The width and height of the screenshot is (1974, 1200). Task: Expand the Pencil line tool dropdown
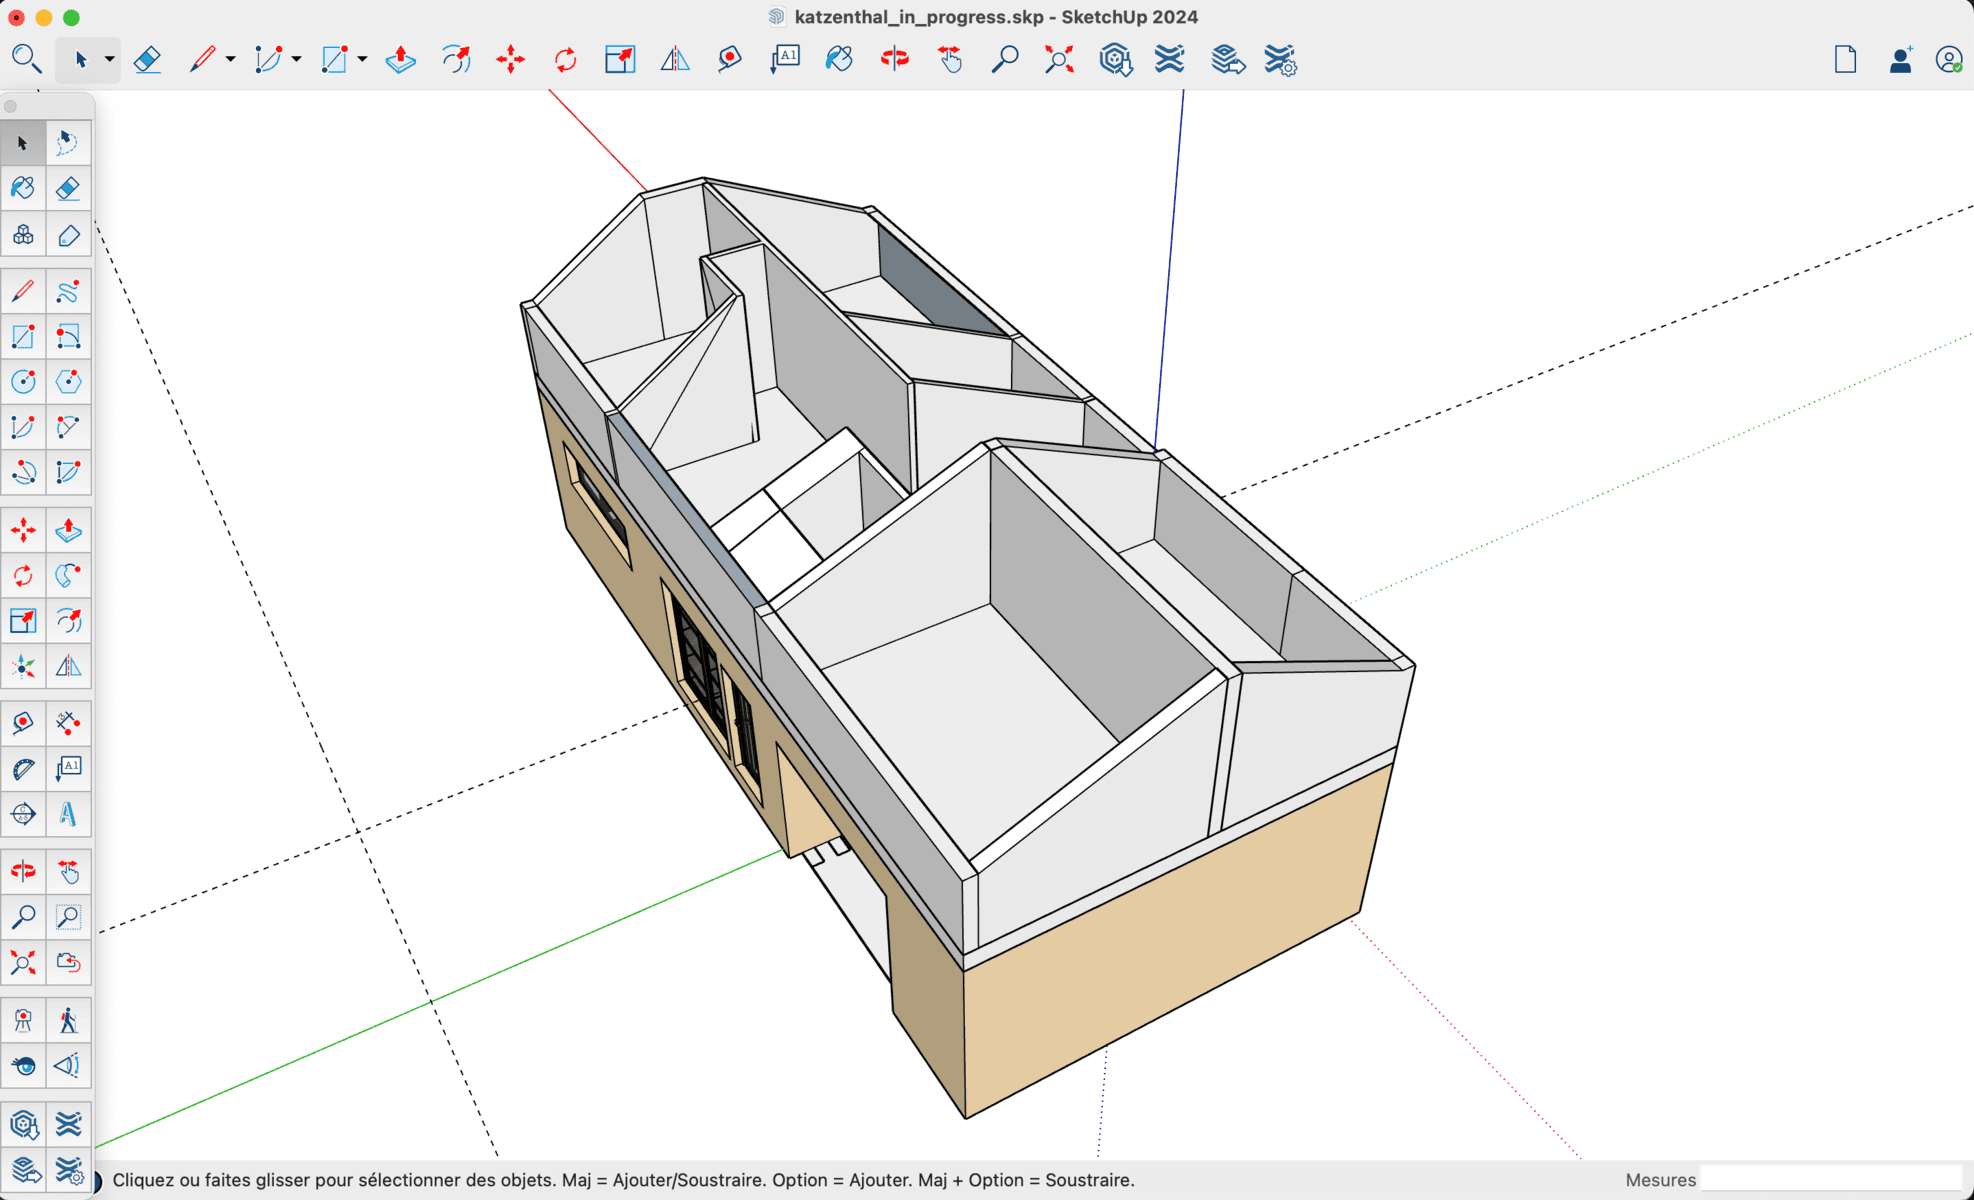[x=230, y=60]
